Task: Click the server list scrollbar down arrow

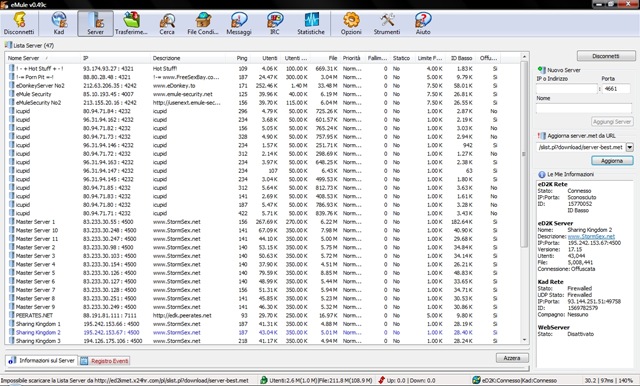Action: point(524,340)
